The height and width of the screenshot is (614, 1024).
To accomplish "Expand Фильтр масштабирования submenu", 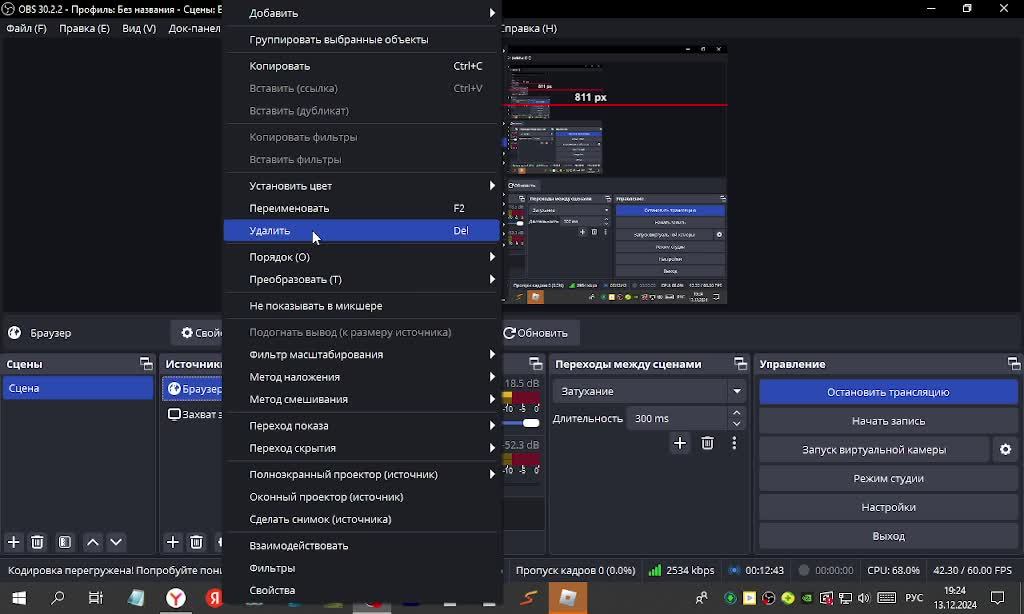I will tap(361, 355).
